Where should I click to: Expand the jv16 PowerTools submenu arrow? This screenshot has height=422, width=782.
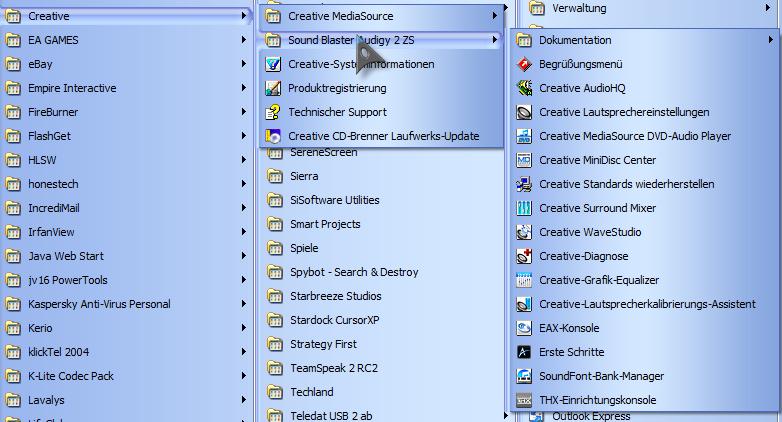point(244,280)
